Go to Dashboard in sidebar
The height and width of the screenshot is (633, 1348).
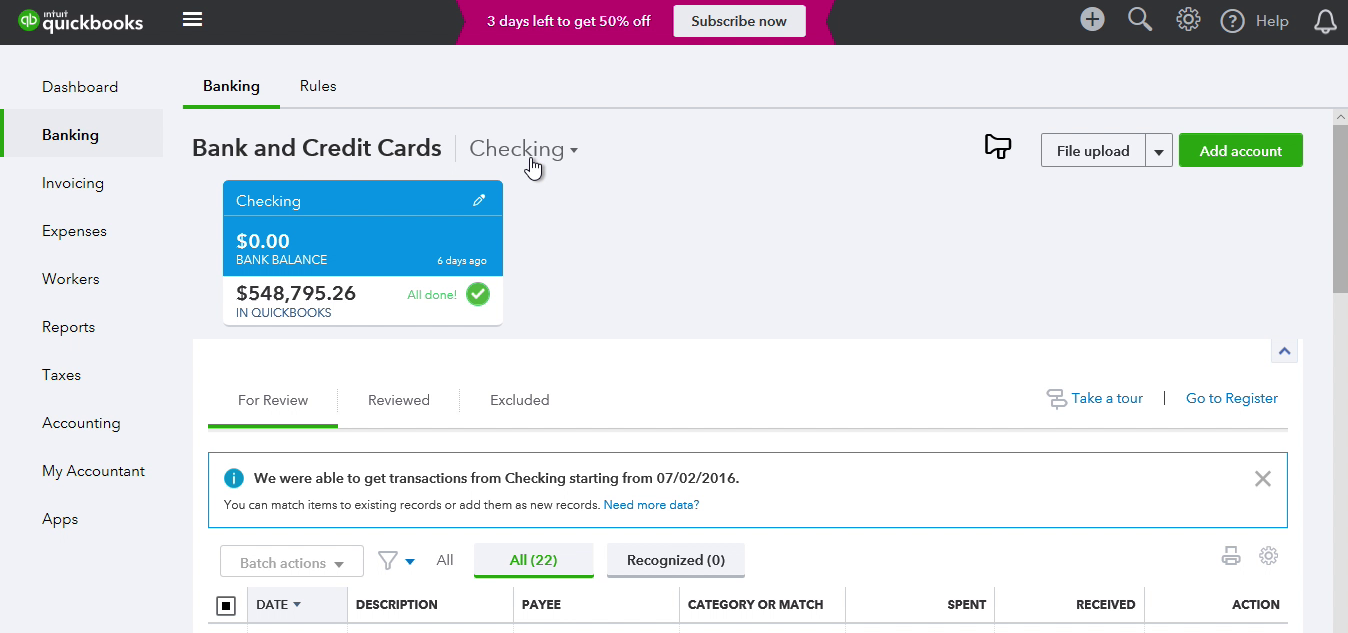click(80, 87)
